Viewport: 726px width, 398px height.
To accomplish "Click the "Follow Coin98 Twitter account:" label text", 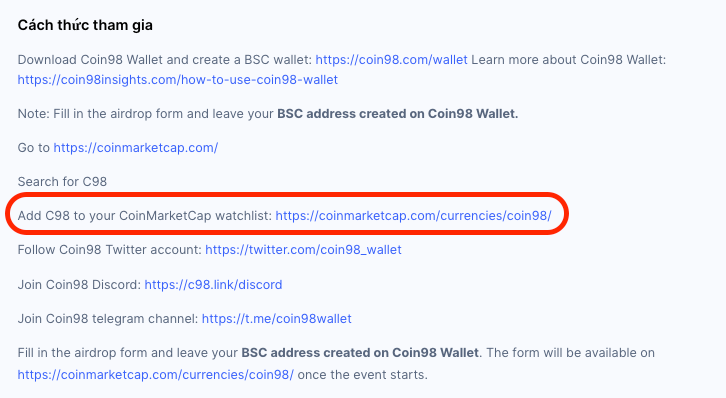I will (109, 250).
